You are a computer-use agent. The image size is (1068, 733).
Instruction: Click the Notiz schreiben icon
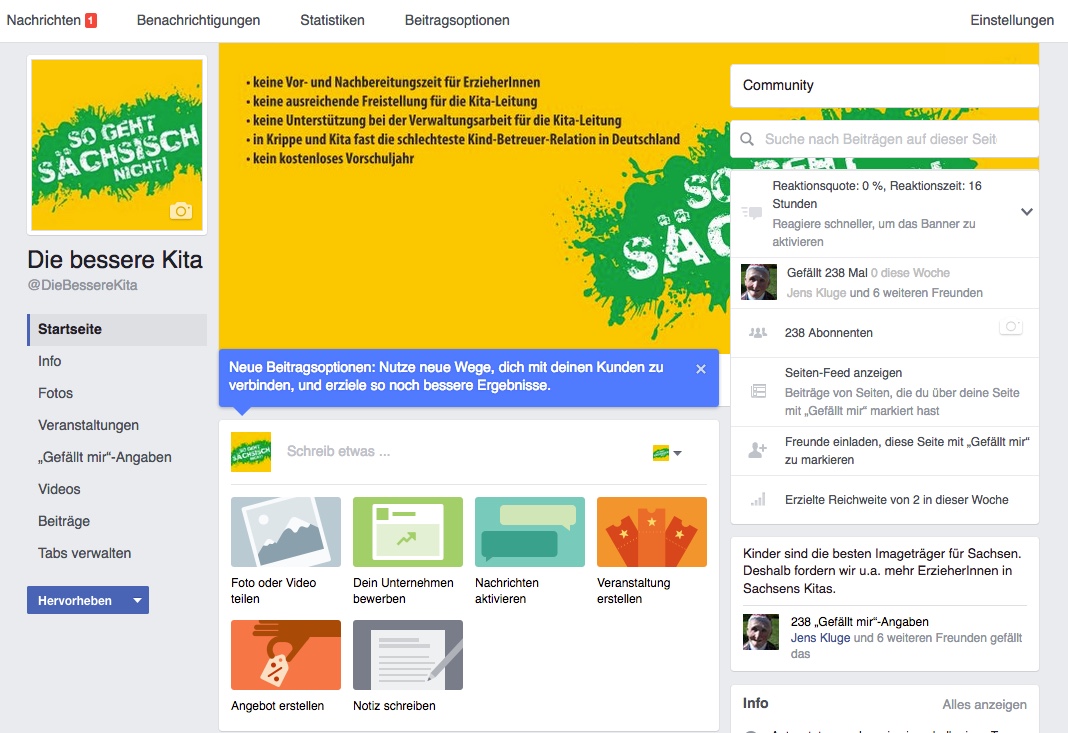(x=407, y=655)
